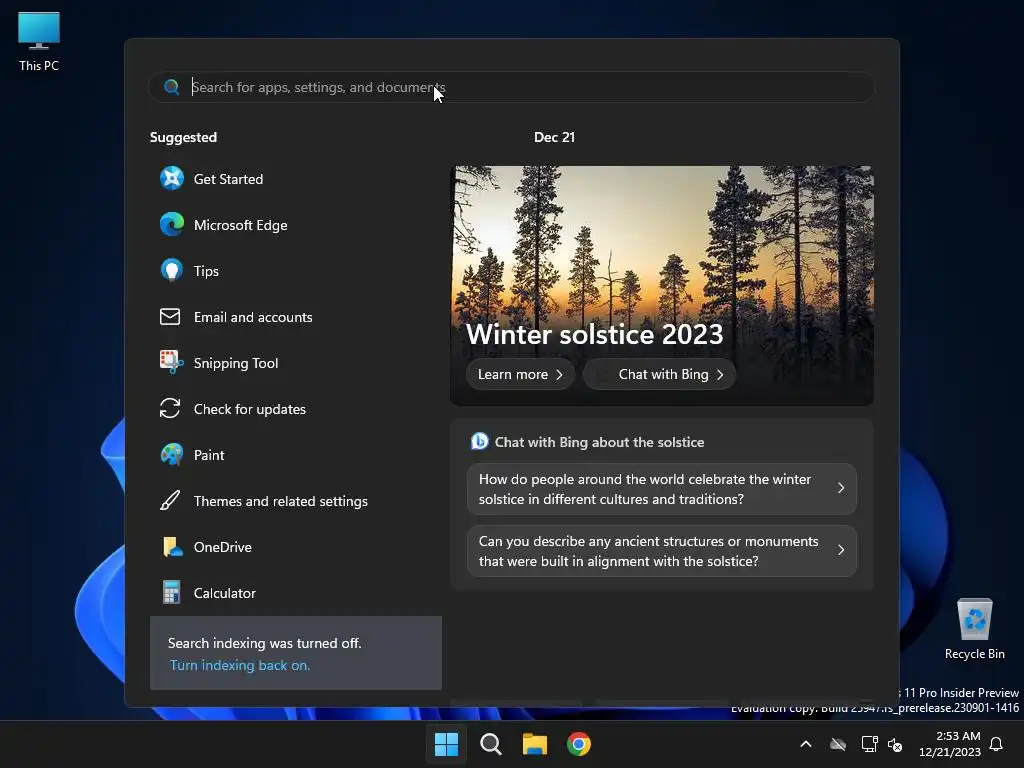
Task: Click 'Winter solstice 2023' title text
Action: pos(594,334)
